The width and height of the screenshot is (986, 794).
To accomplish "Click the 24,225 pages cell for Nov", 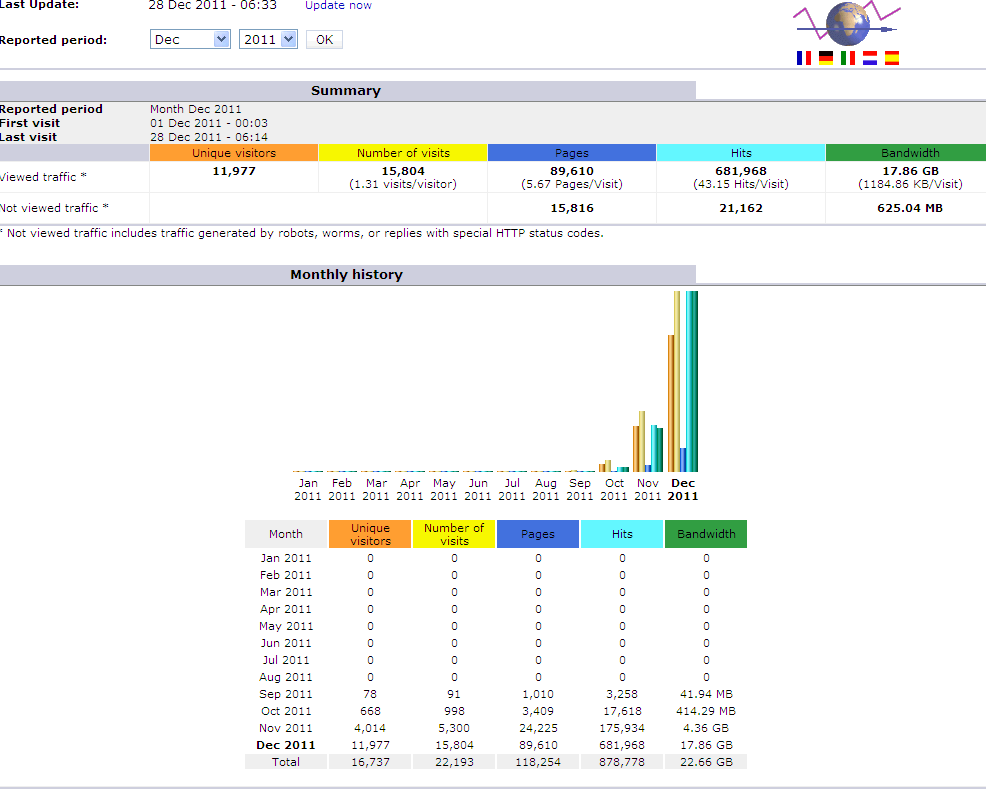I will point(538,728).
